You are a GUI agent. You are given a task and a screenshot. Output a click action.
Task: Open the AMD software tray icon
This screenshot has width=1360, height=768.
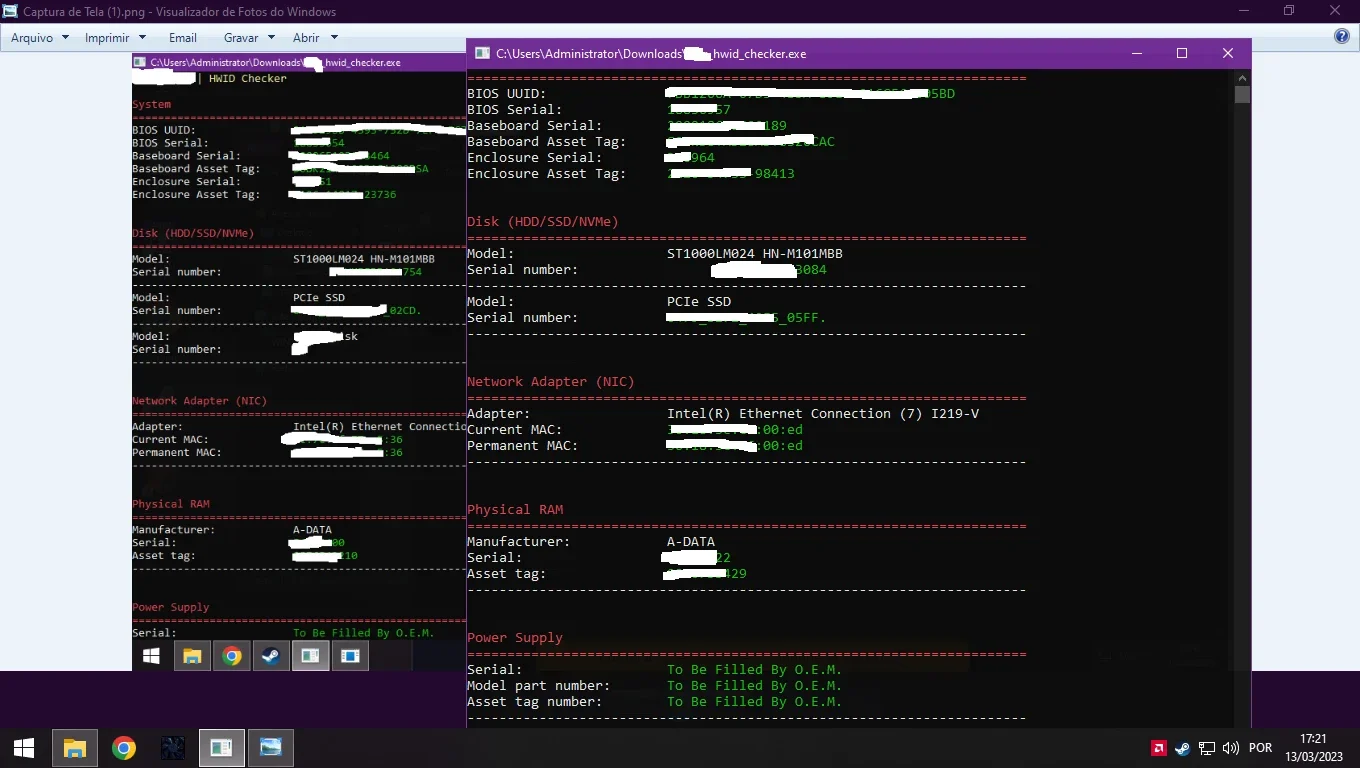(1158, 748)
